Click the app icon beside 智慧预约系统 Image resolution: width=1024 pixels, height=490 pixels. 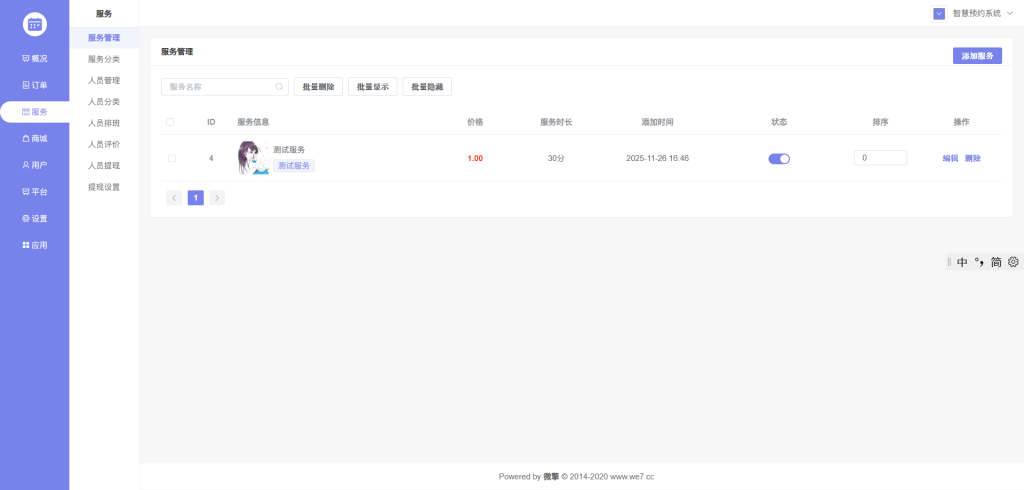(x=939, y=14)
